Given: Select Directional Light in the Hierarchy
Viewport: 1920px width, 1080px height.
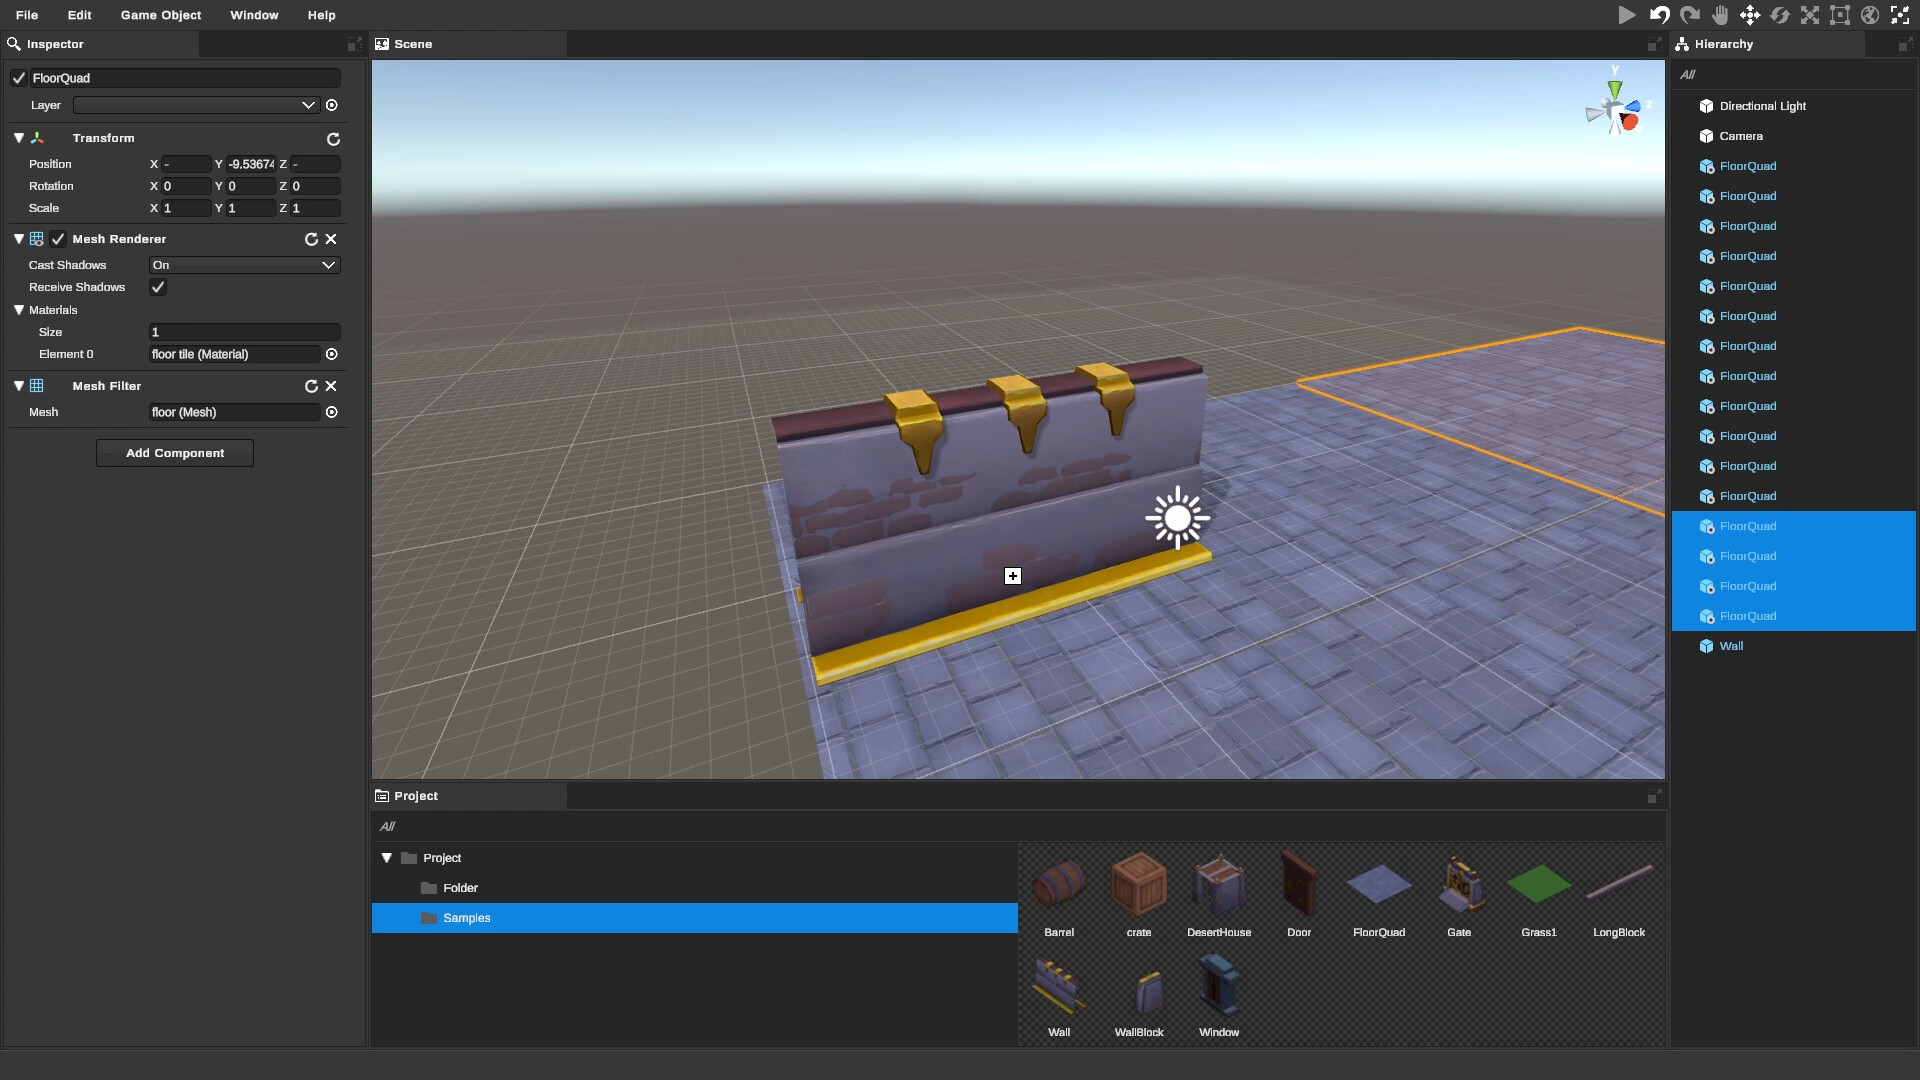Looking at the screenshot, I should [1762, 105].
